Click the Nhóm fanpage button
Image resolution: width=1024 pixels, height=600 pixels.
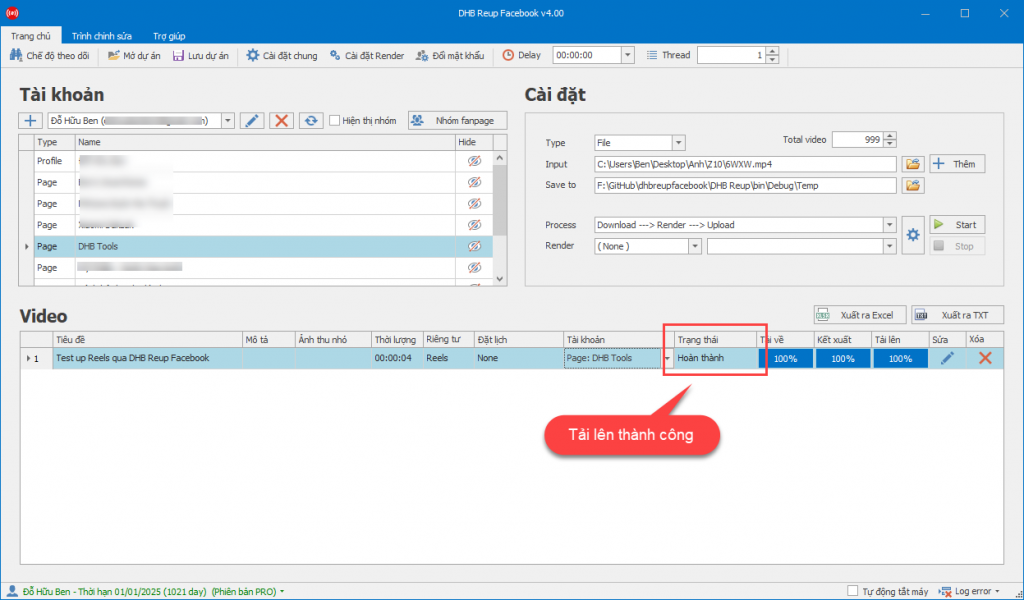(458, 121)
